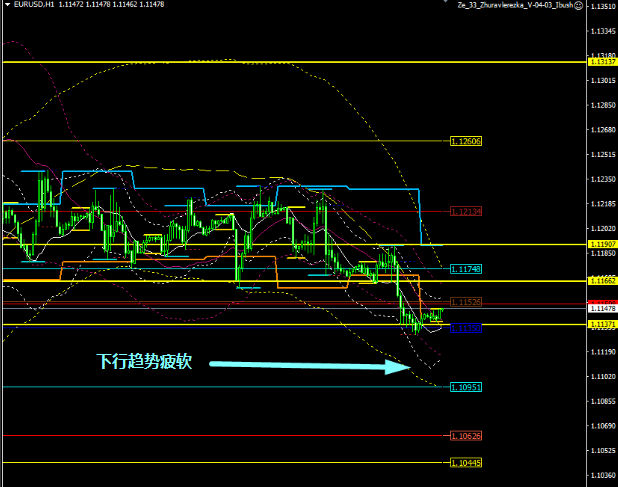Viewport: 618px width, 487px height.
Task: Select the 1.12606 price level tag
Action: (x=466, y=141)
